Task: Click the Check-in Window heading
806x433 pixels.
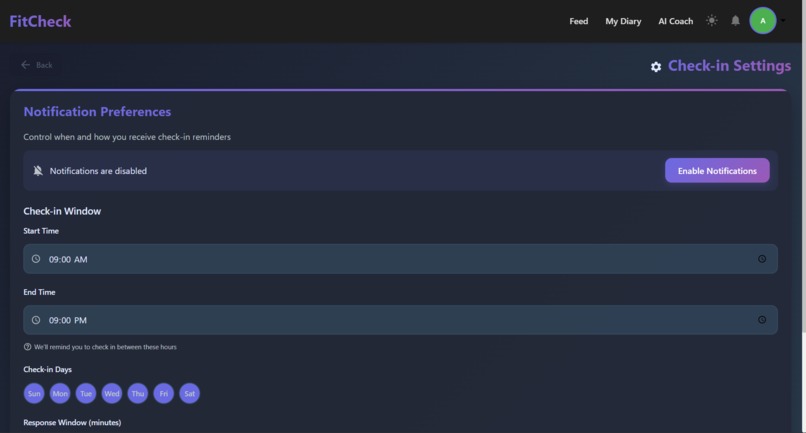Action: (62, 211)
